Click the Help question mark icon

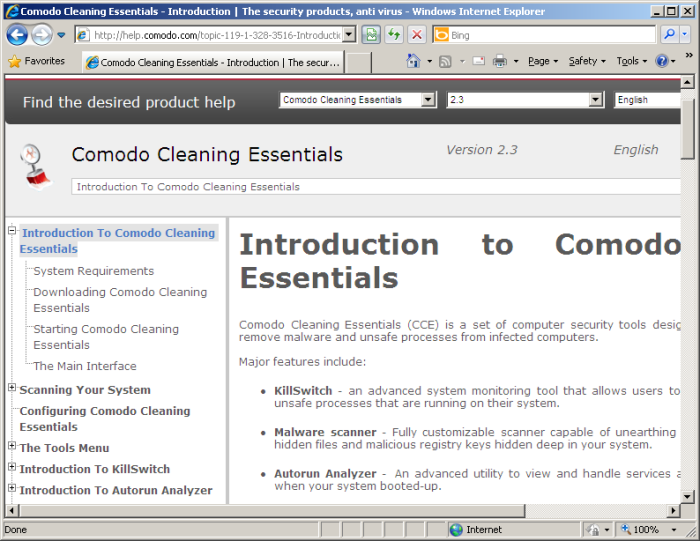click(662, 61)
